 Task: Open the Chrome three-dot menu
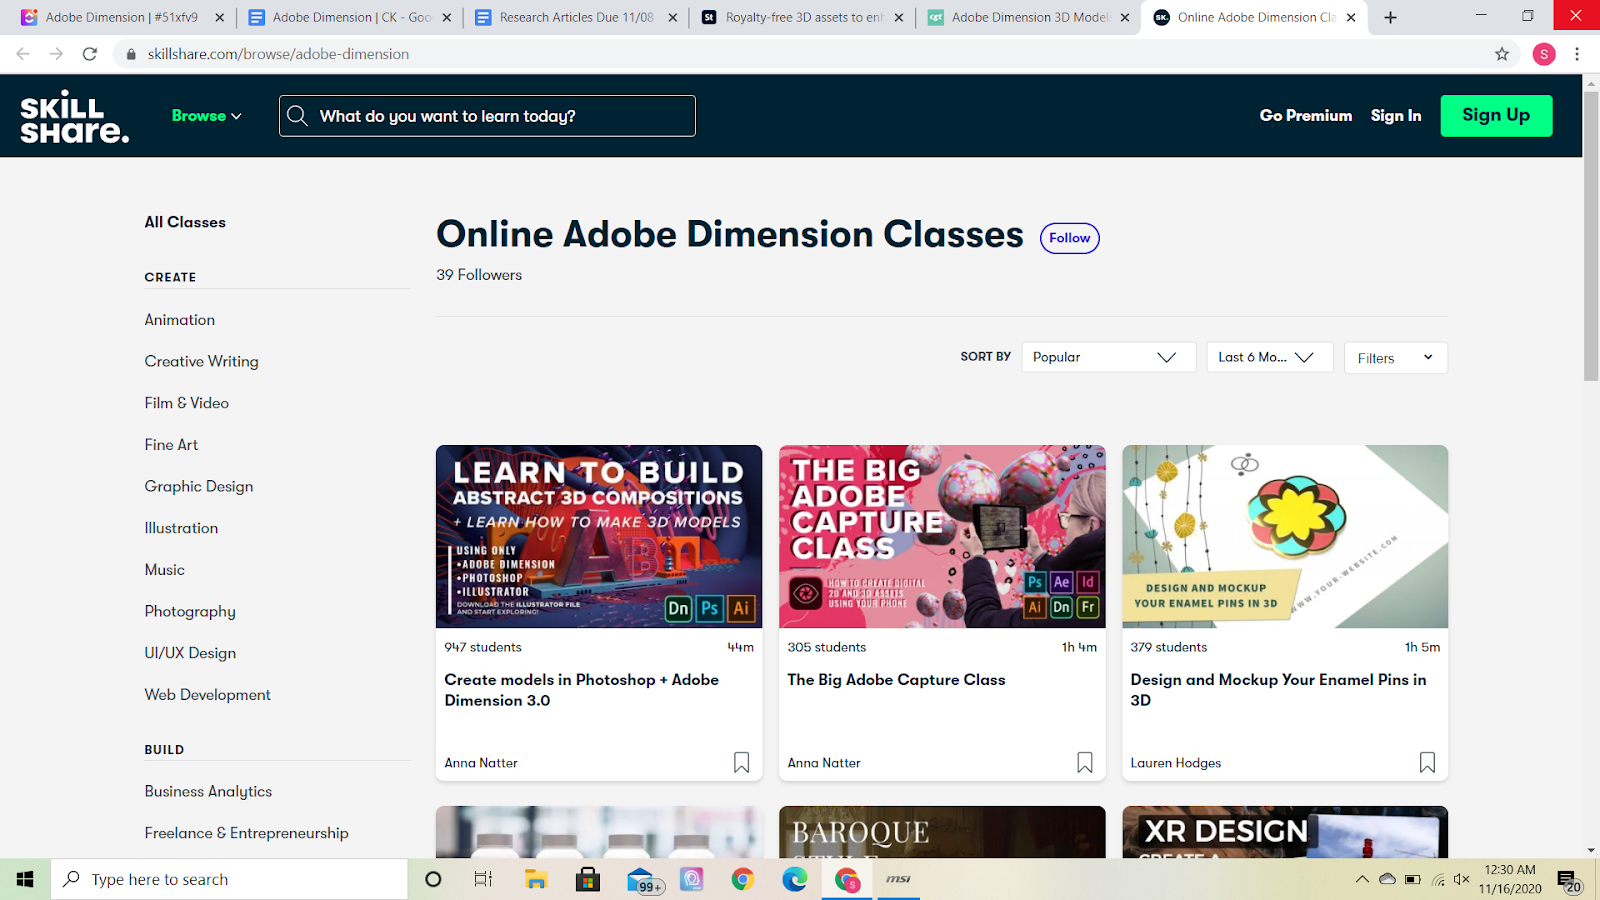1577,54
